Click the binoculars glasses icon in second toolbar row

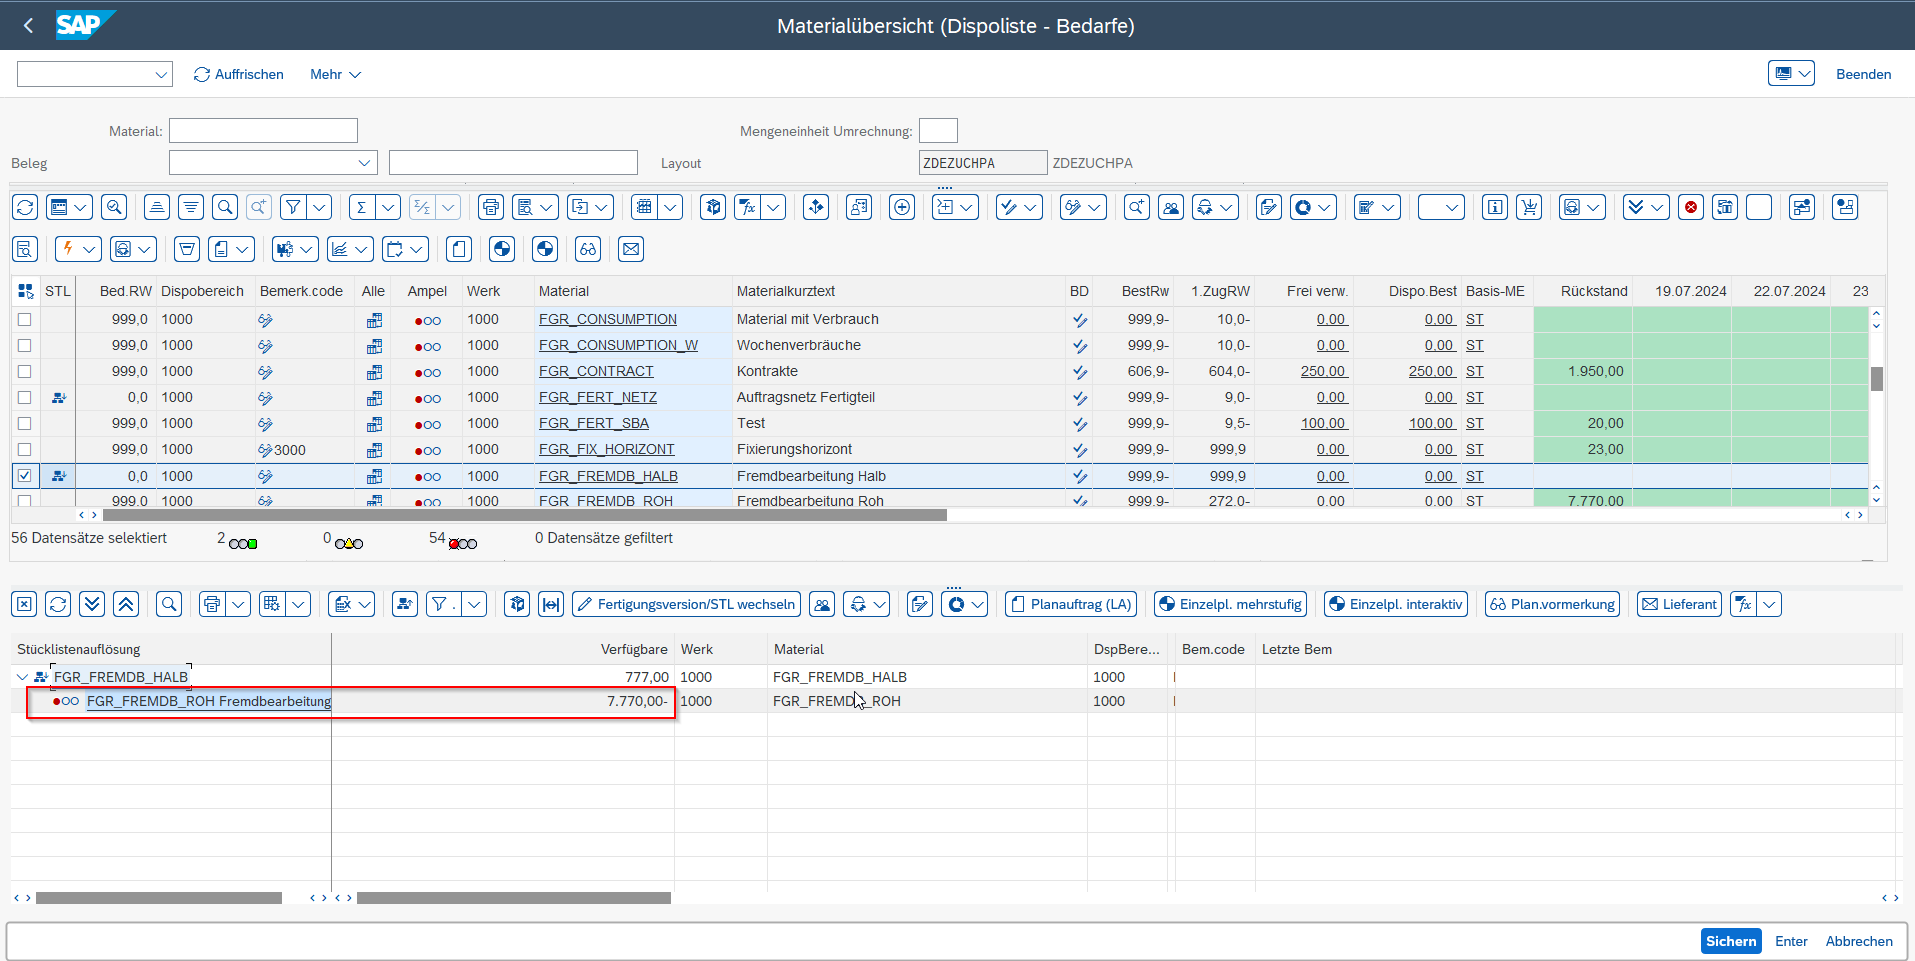pyautogui.click(x=588, y=249)
